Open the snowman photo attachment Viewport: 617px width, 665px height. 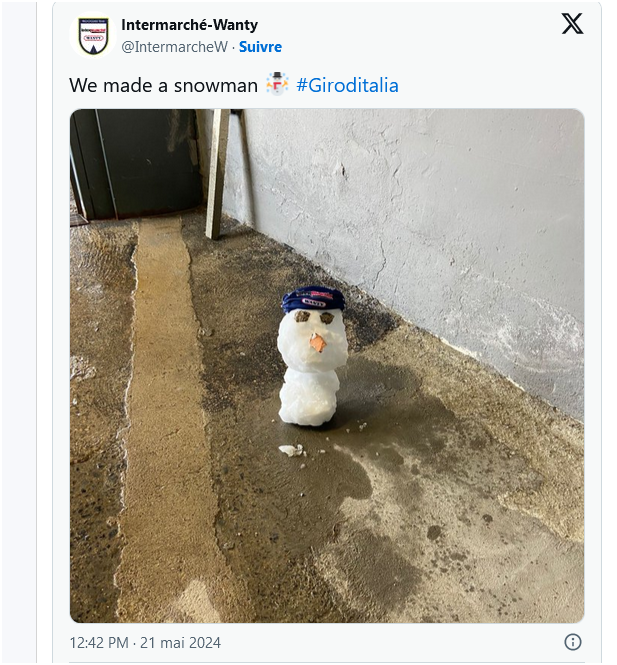click(326, 365)
